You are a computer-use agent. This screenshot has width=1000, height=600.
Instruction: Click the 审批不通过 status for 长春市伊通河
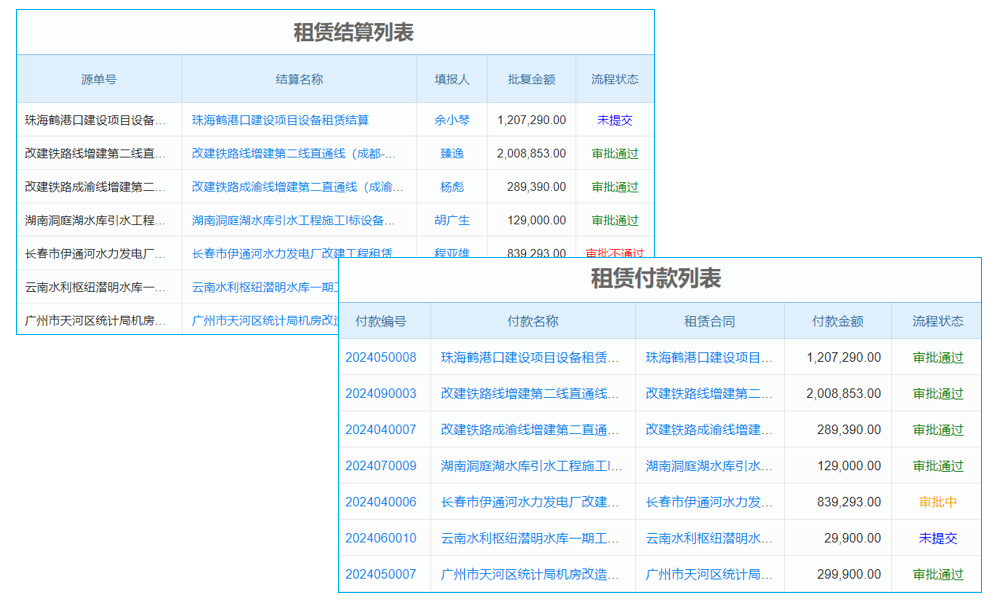[613, 253]
